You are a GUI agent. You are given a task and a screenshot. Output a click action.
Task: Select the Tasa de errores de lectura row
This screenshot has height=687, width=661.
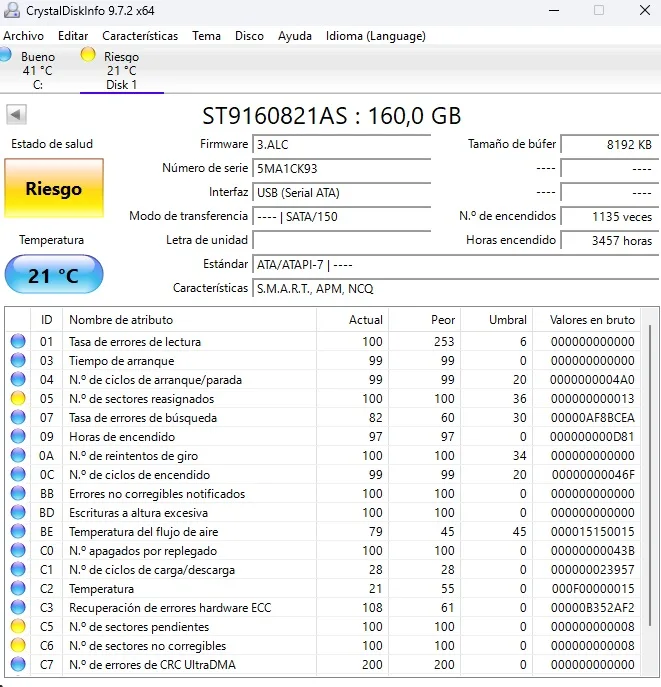coord(323,341)
